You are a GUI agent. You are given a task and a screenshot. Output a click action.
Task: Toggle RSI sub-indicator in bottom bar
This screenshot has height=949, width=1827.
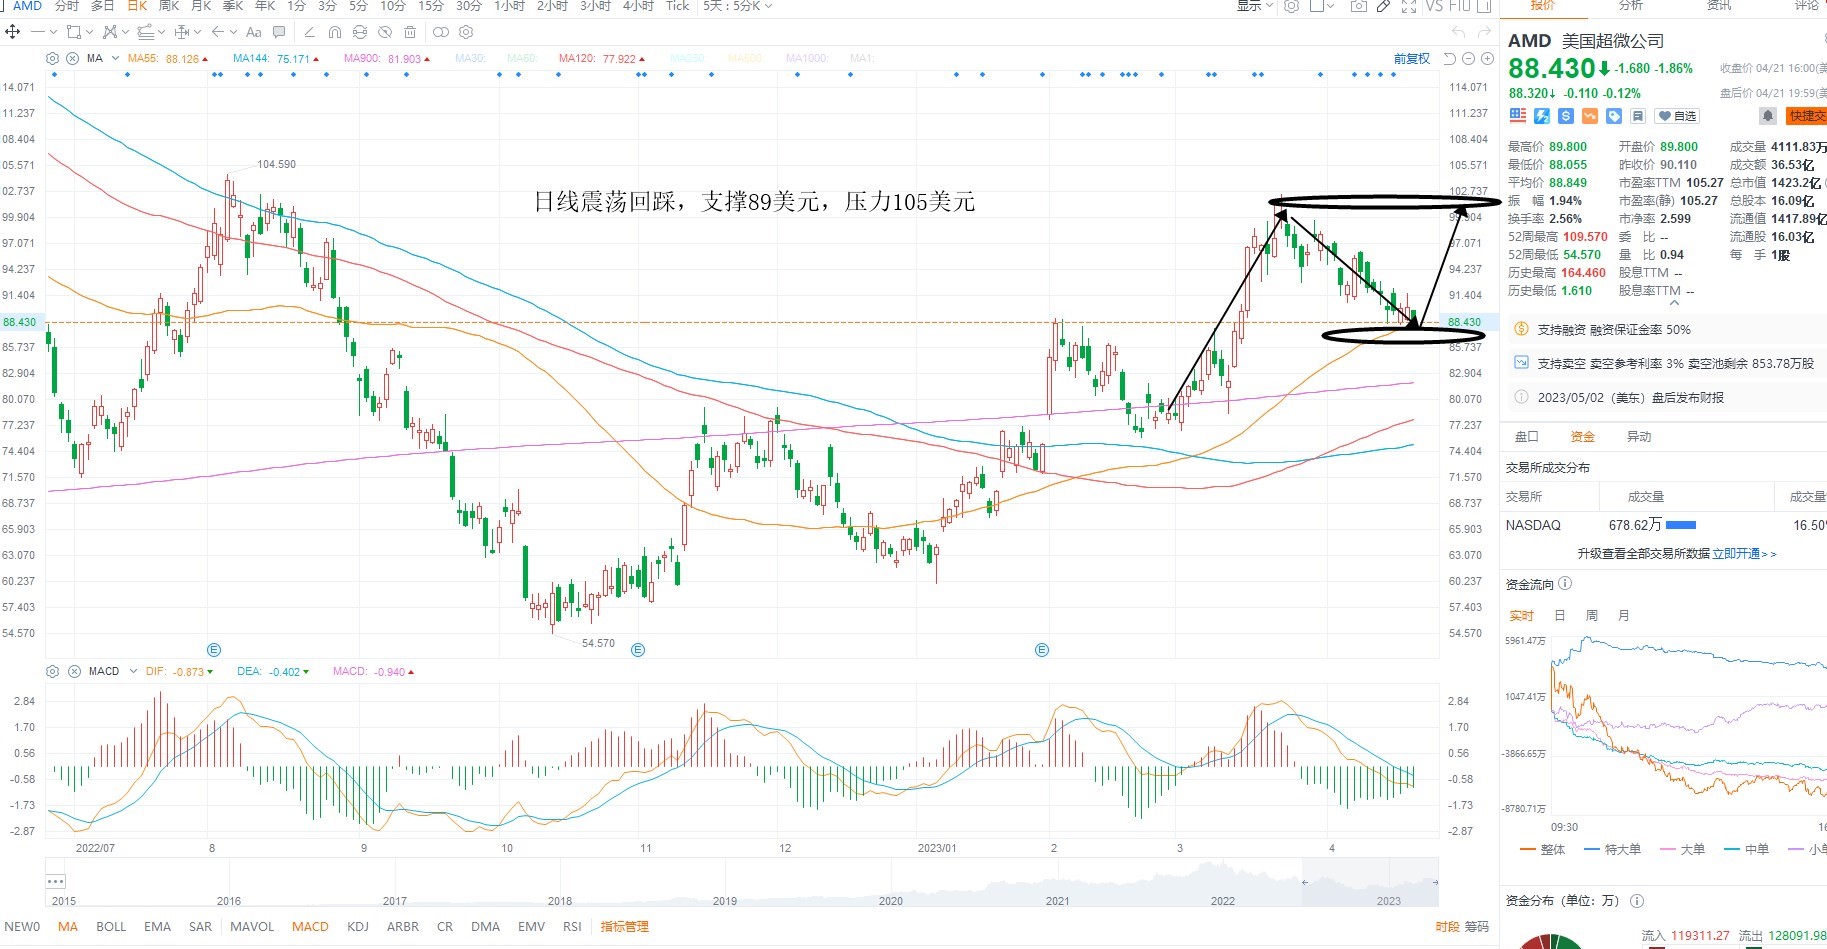coord(572,927)
